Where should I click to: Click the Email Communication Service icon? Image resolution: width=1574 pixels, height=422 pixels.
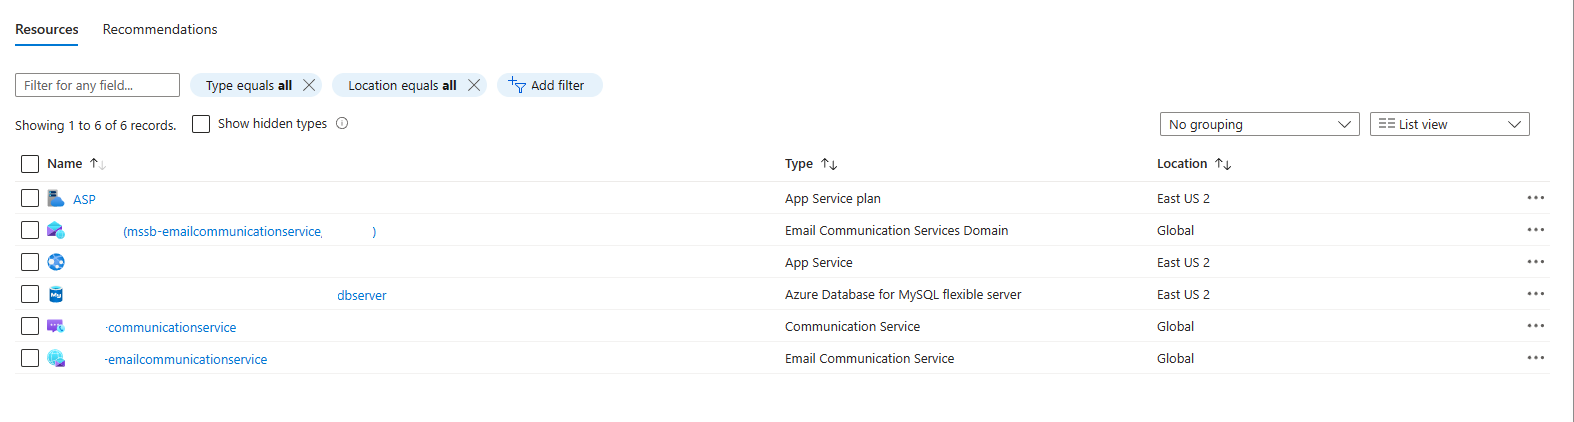coord(56,358)
